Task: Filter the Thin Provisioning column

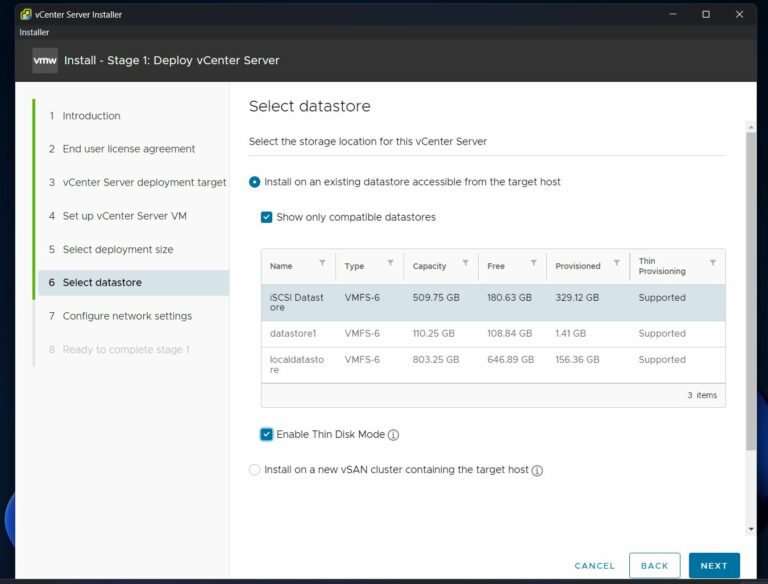Action: [x=713, y=263]
